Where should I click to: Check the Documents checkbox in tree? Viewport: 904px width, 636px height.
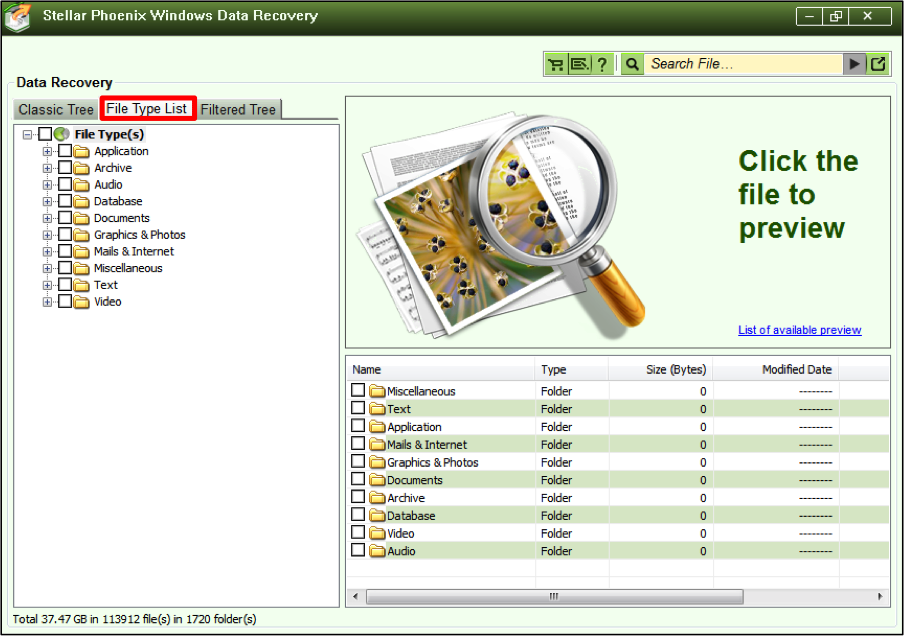(65, 218)
